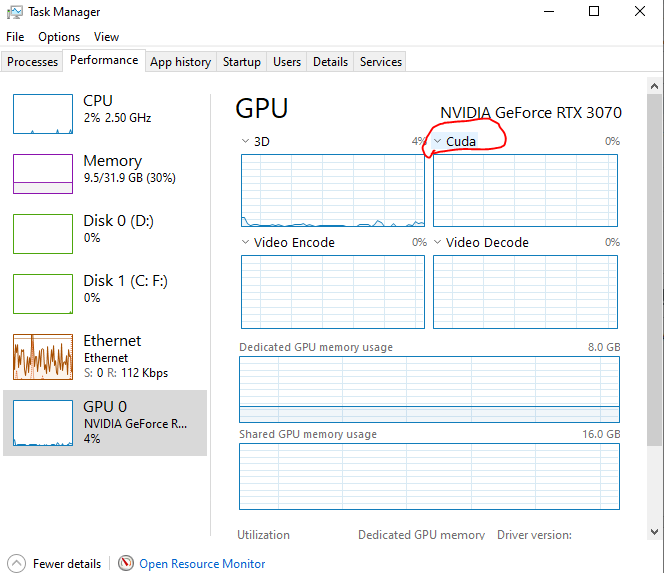
Task: Click the '16.0 GB' shared memory value
Action: tap(601, 434)
